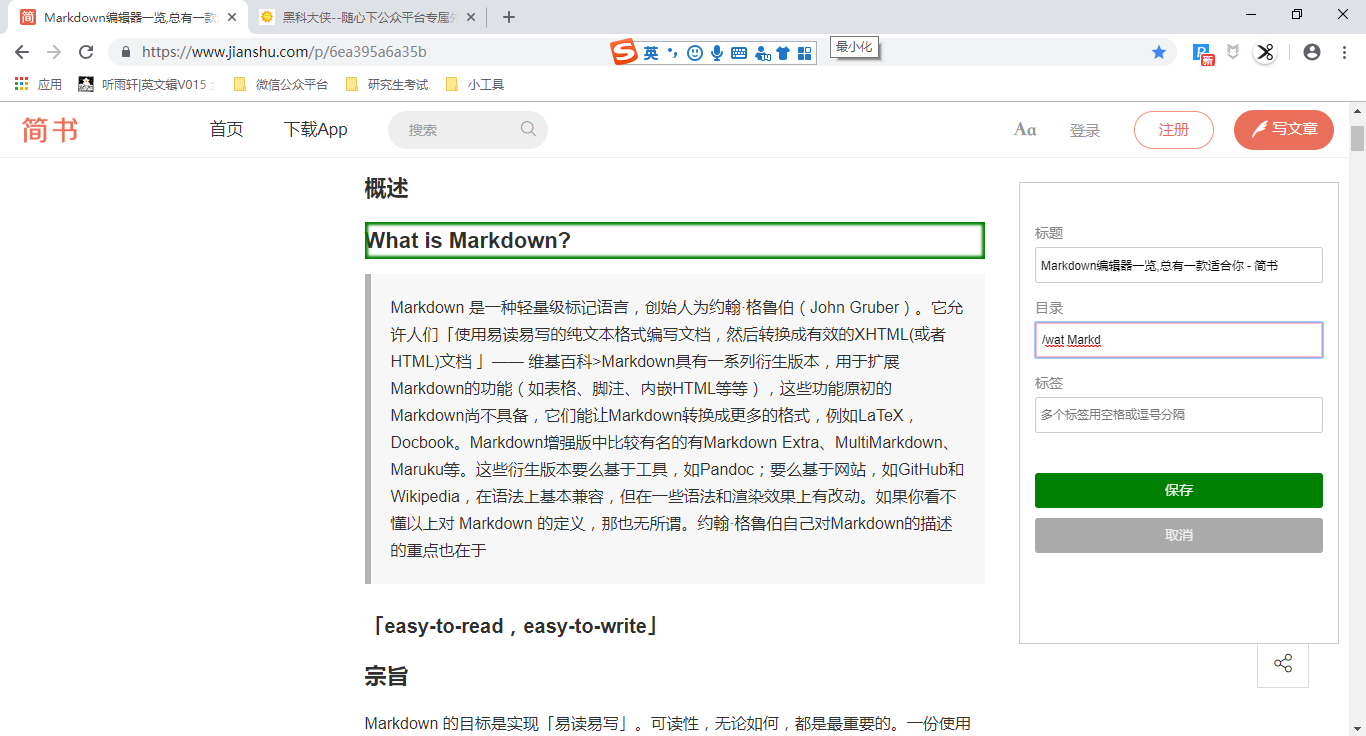This screenshot has width=1366, height=736.
Task: Open the Chrome profile avatar icon
Action: coord(1311,51)
